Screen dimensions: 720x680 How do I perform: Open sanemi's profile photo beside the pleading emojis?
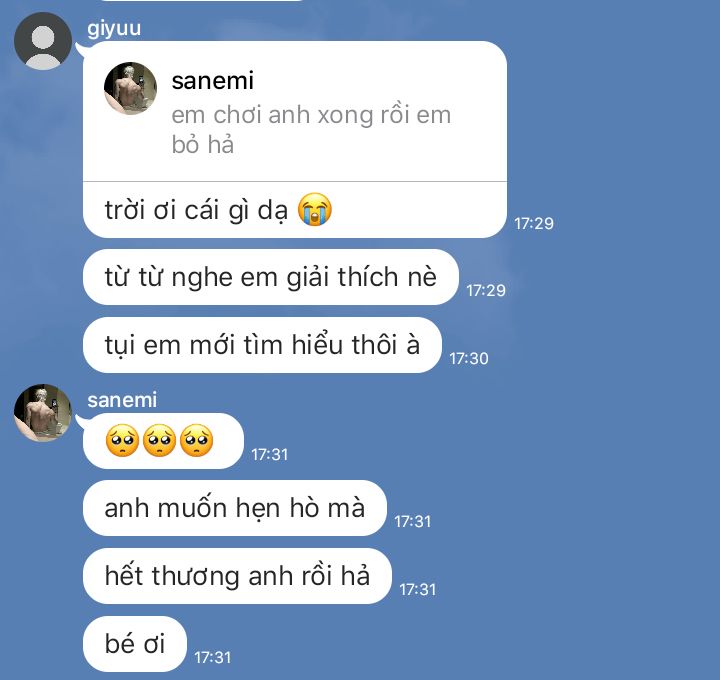(42, 412)
